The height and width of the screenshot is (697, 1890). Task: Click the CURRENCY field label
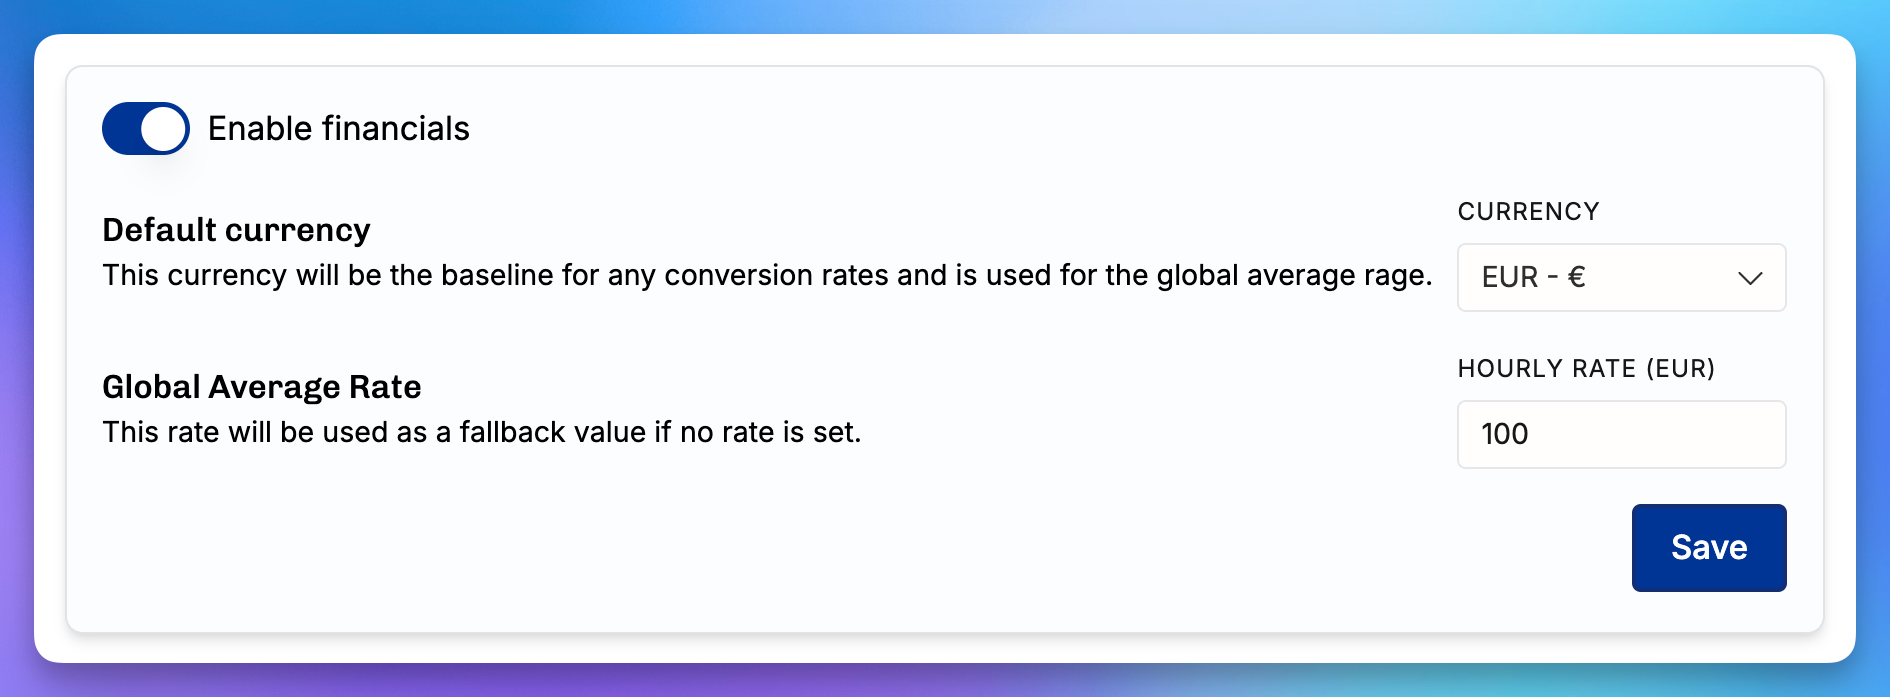pos(1528,212)
